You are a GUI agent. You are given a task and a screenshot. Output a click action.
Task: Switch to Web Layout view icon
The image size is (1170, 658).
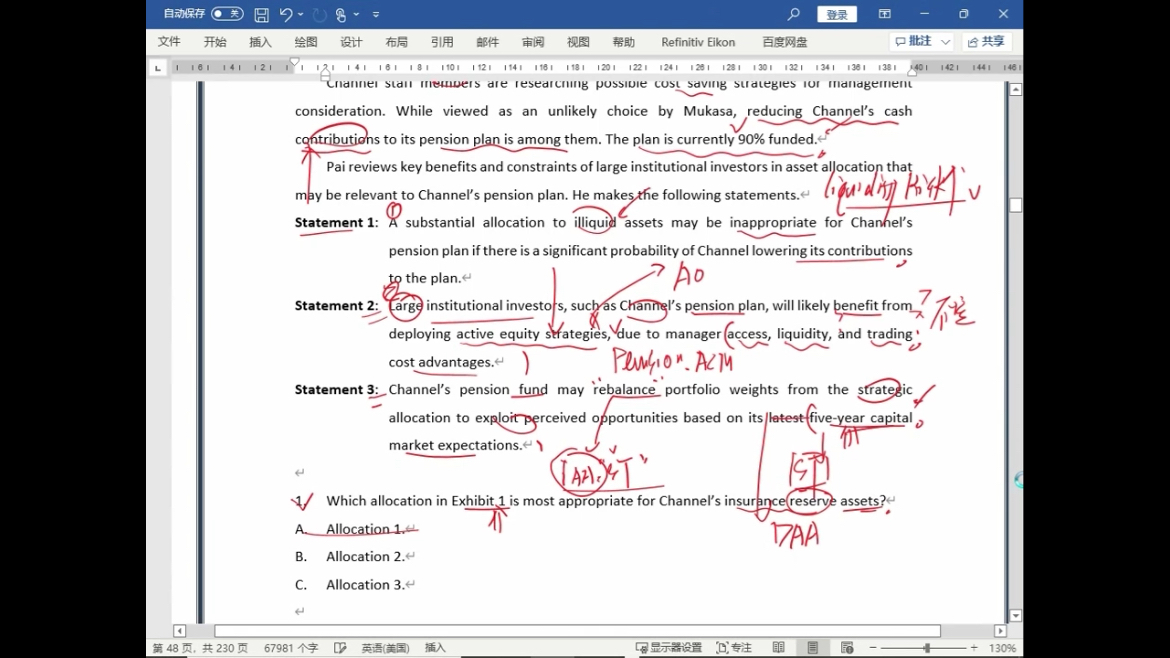[847, 648]
